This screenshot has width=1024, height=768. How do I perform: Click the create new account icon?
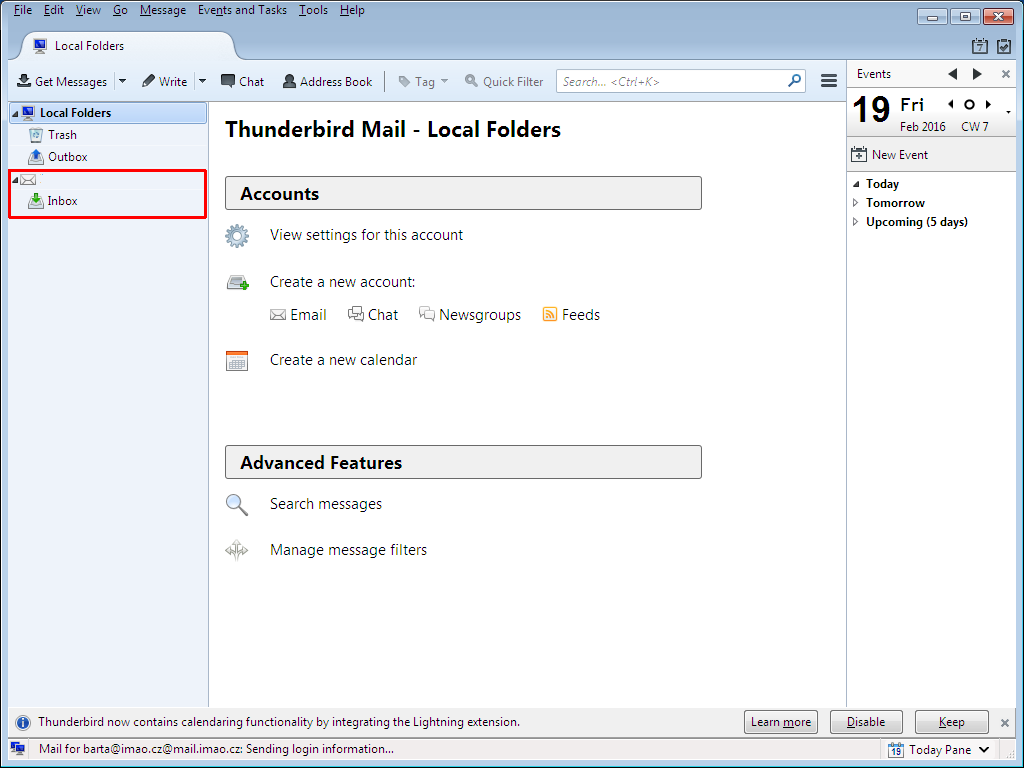click(x=238, y=282)
